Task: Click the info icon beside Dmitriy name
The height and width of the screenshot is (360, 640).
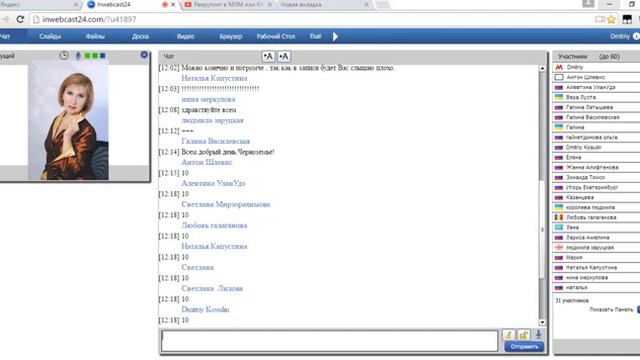Action: coord(636,36)
